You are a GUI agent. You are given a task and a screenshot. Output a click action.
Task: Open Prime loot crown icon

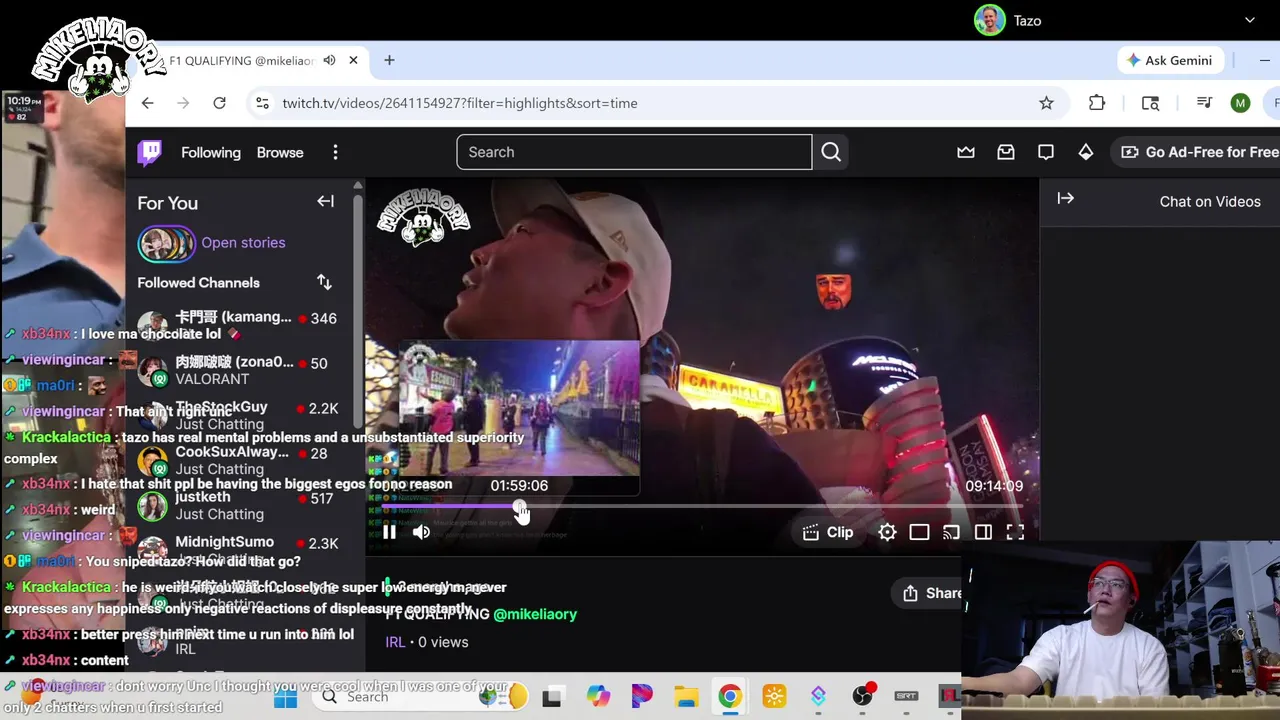click(x=966, y=152)
